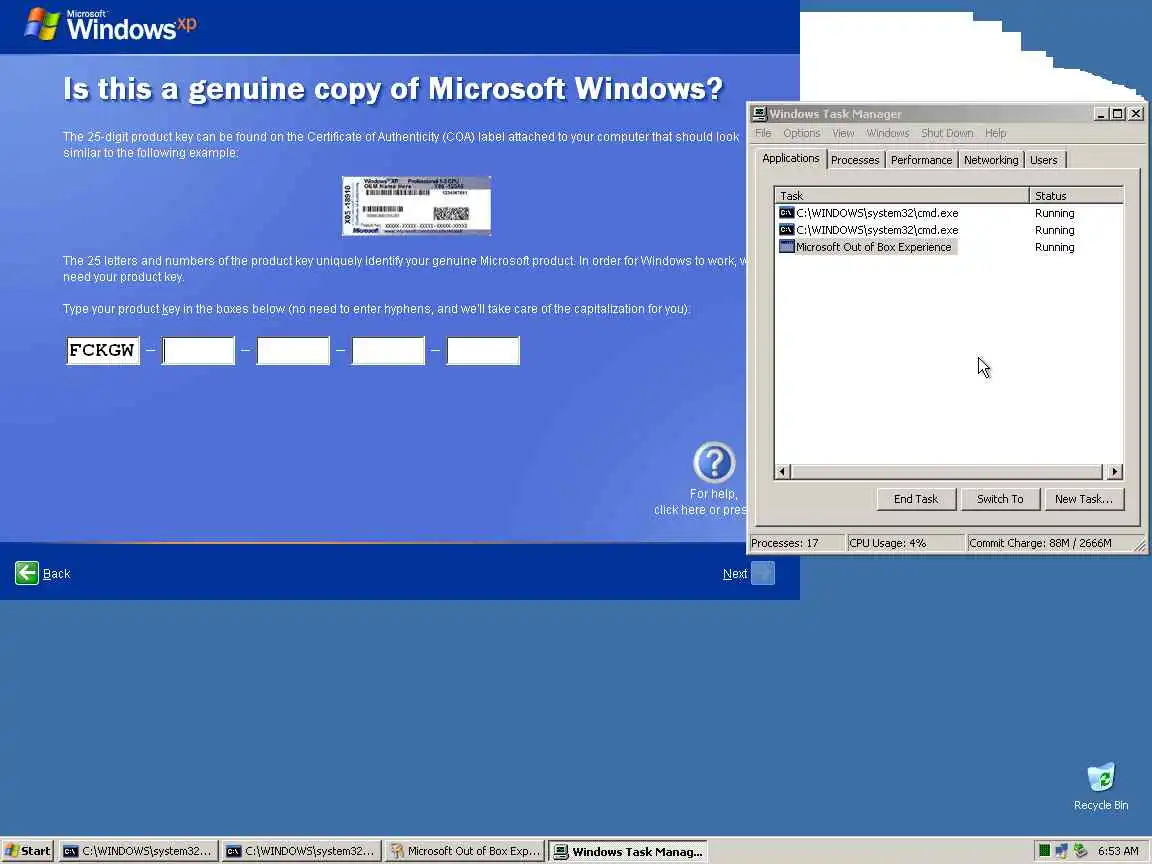Screen dimensions: 1152x864
Task: Click the Windows Task Manager taskbar button
Action: [627, 852]
